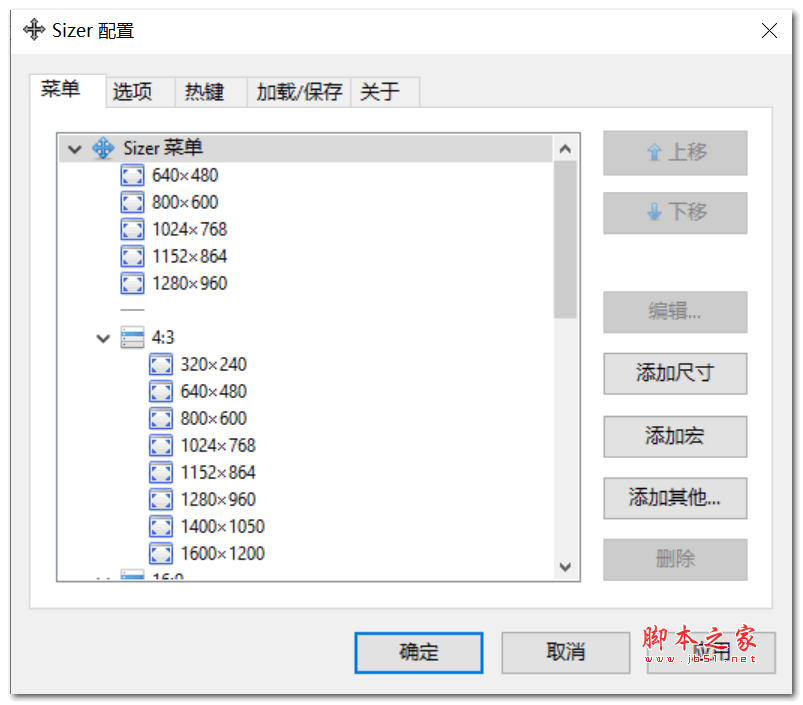Click the 添加其他 button
The image size is (803, 705).
click(674, 498)
